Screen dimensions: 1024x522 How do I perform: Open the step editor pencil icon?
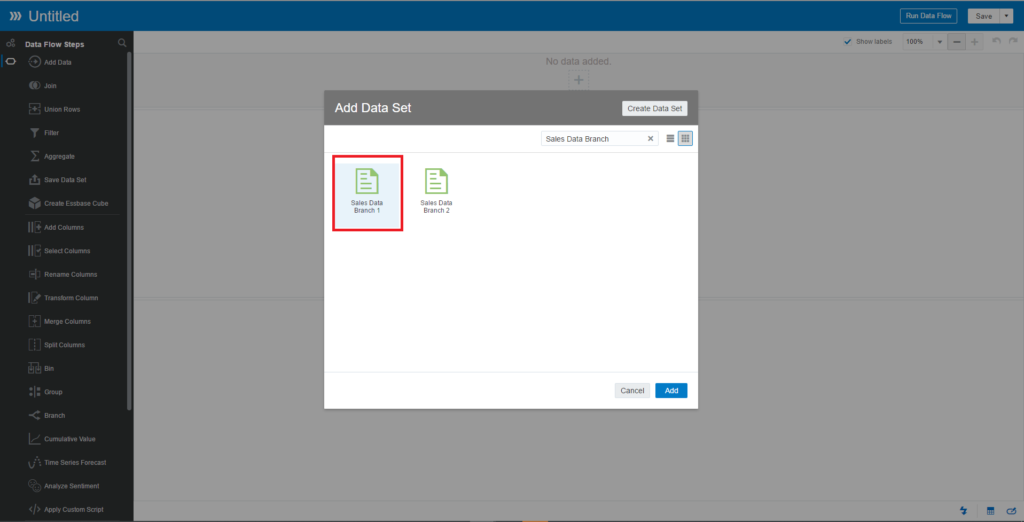click(x=1012, y=510)
